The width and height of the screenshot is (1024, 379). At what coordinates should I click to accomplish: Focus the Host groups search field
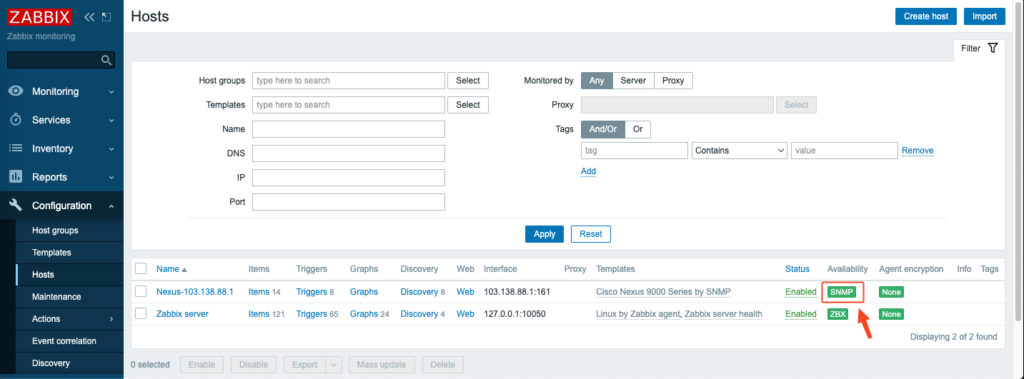click(348, 80)
